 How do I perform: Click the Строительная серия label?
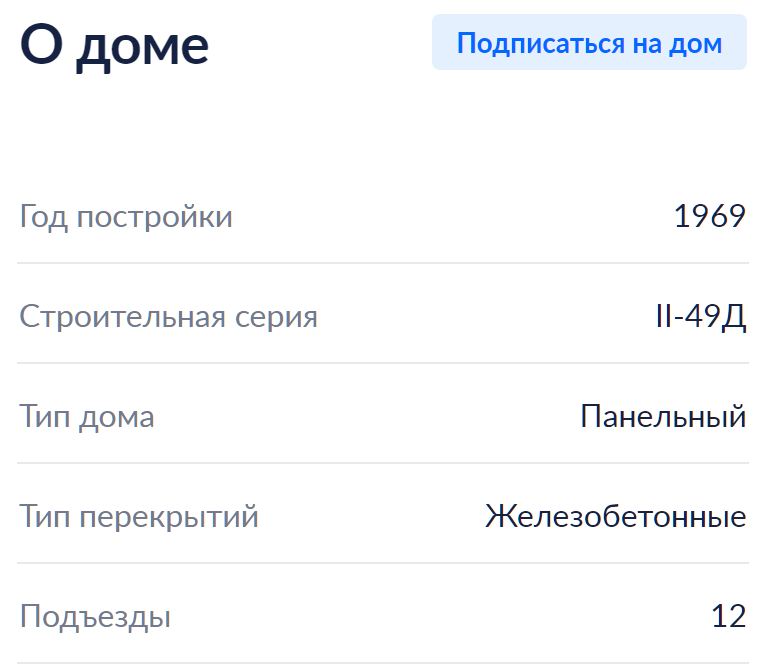pos(168,316)
